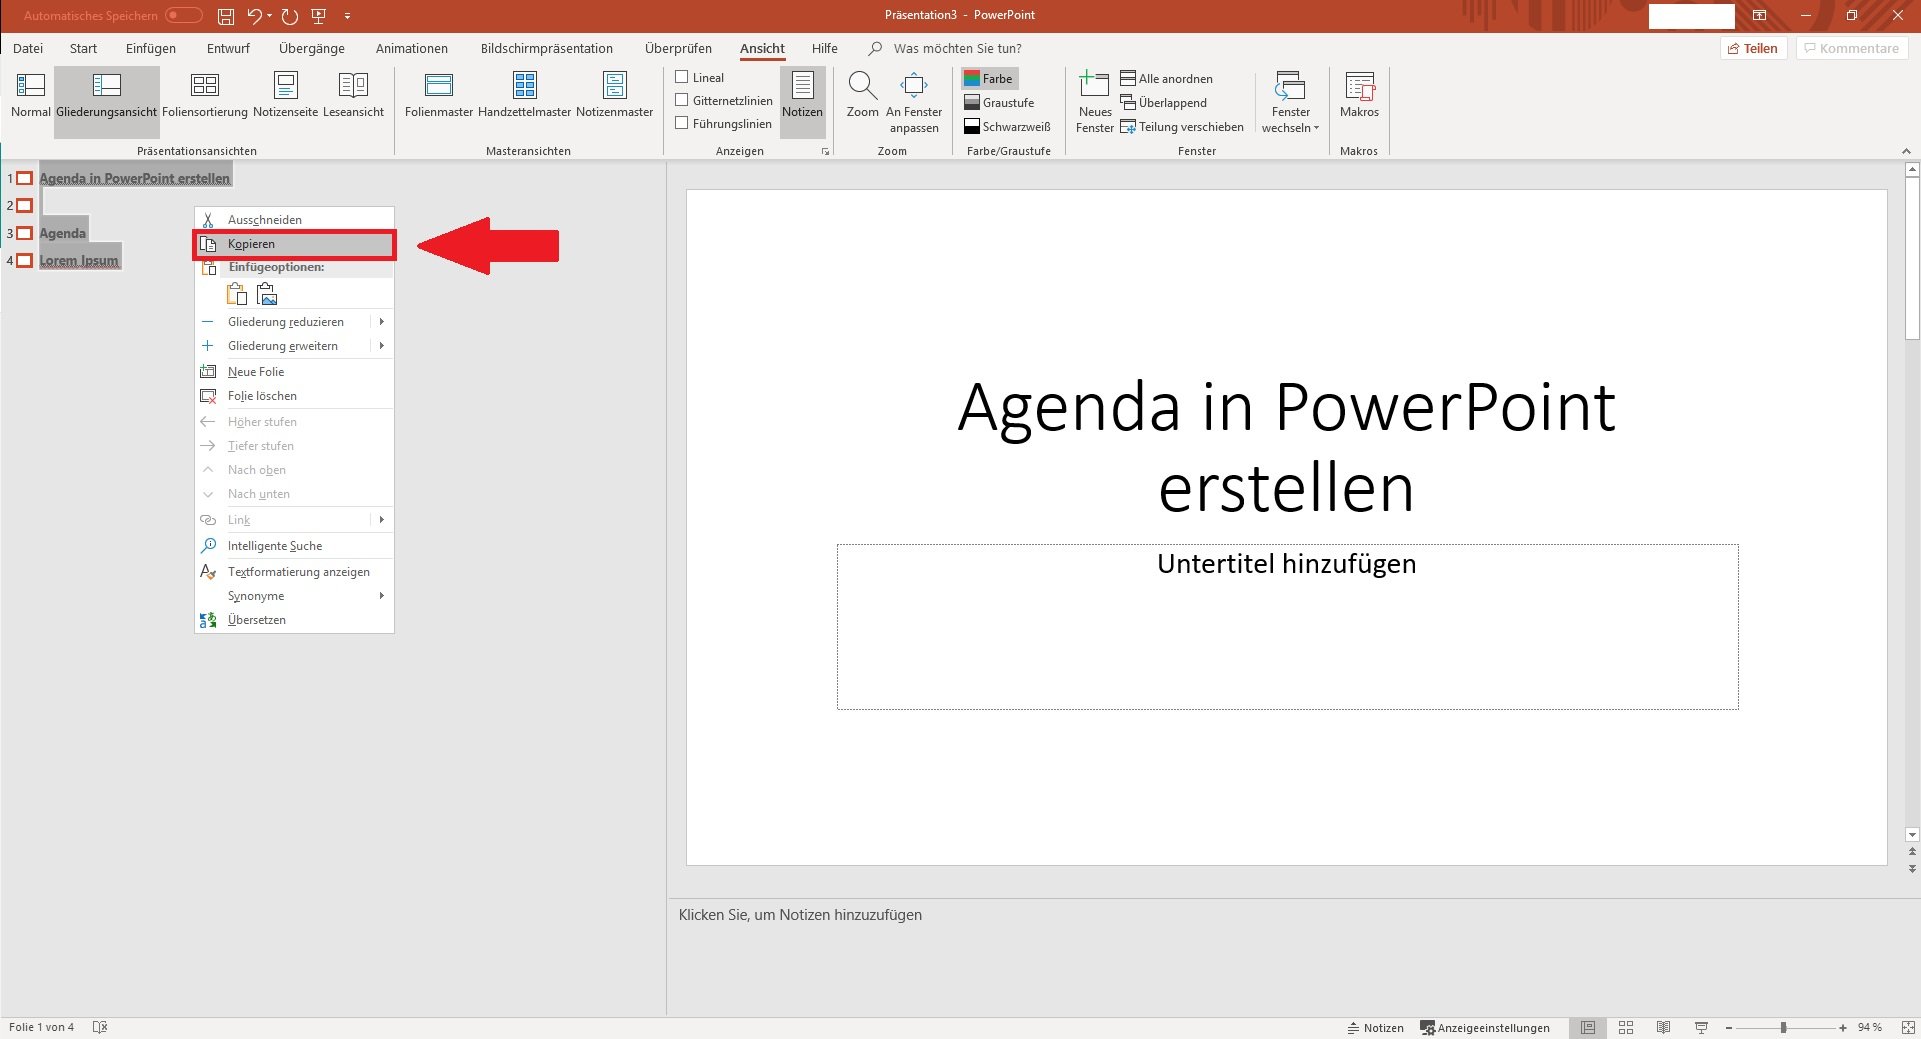Click fit slide to window icon

click(x=1908, y=1028)
